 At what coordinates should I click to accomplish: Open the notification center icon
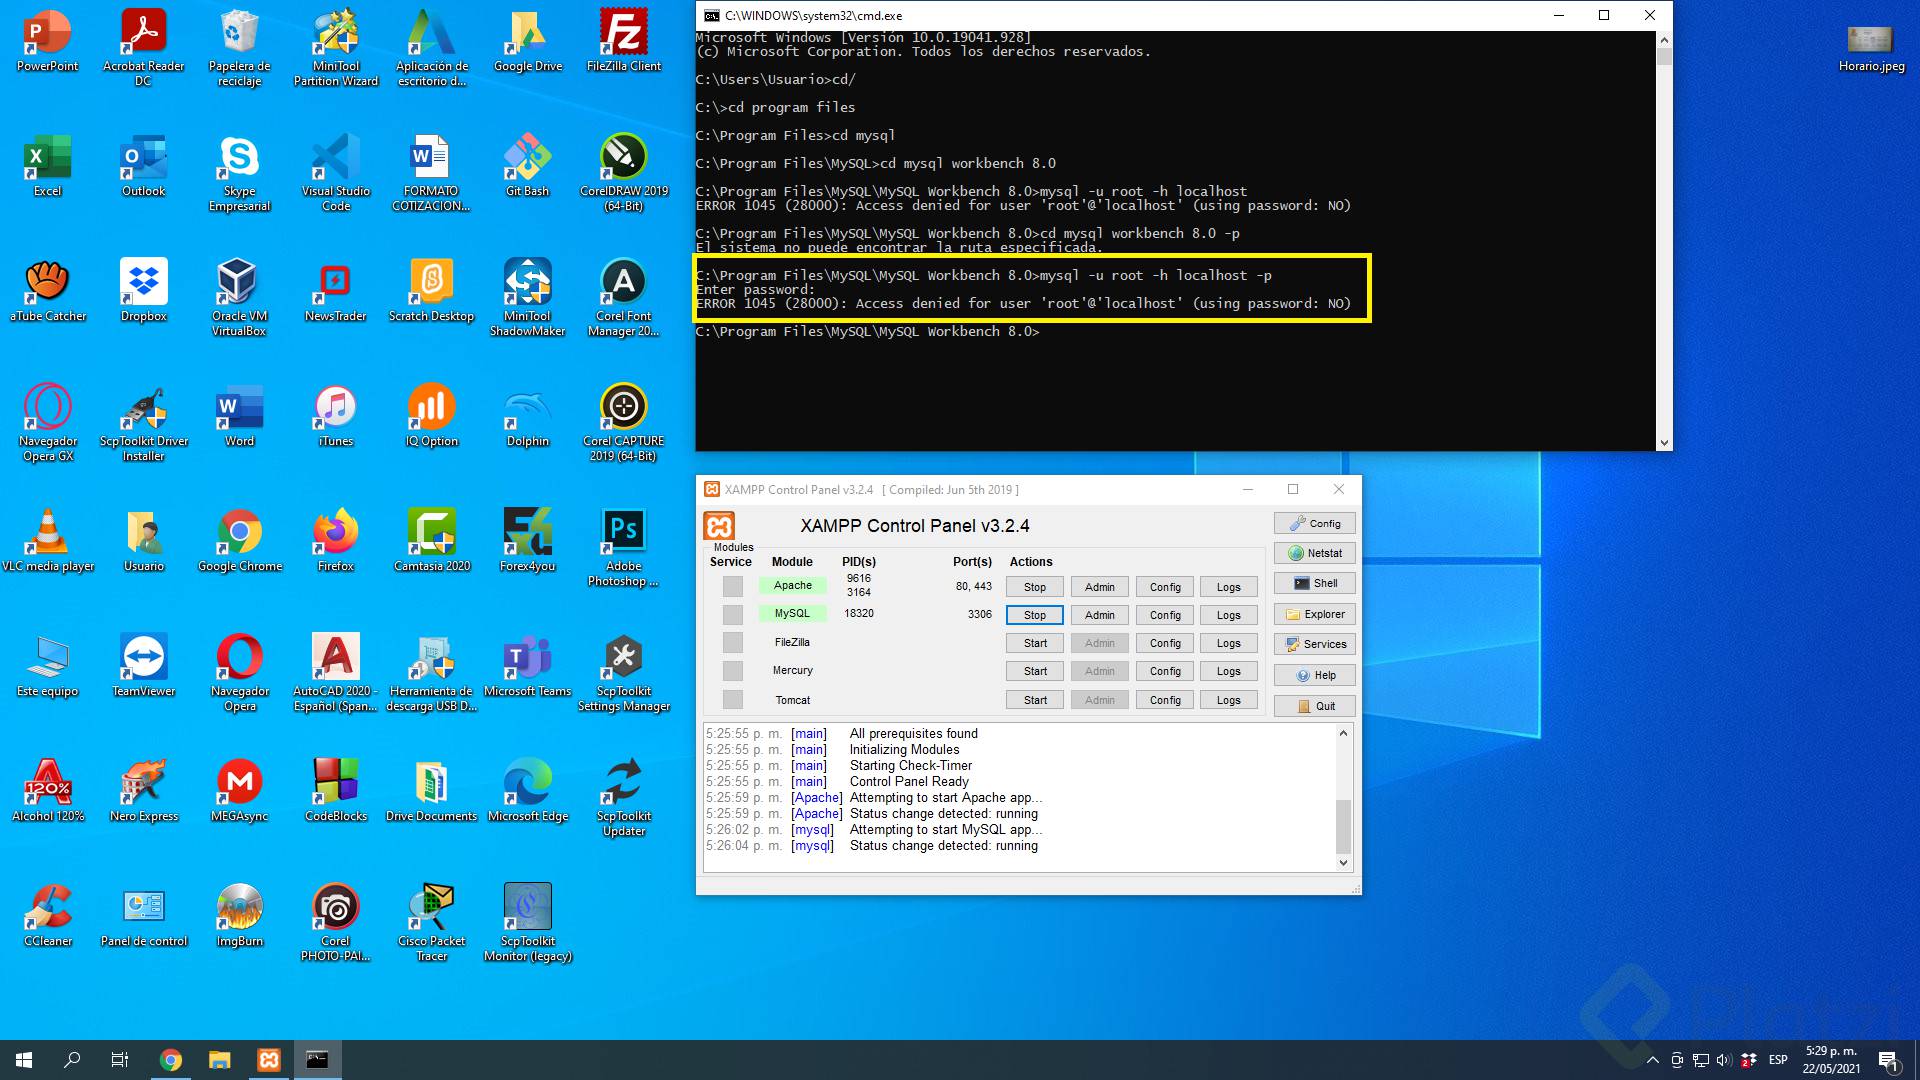1888,1060
